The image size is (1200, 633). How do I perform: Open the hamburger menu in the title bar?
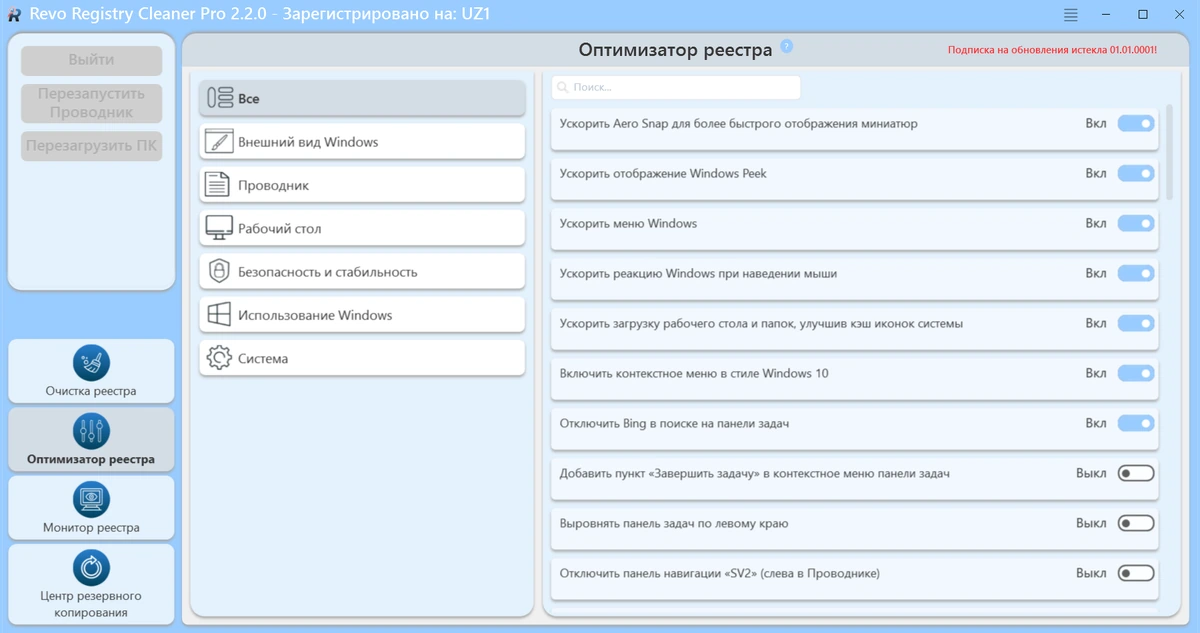tap(1071, 15)
